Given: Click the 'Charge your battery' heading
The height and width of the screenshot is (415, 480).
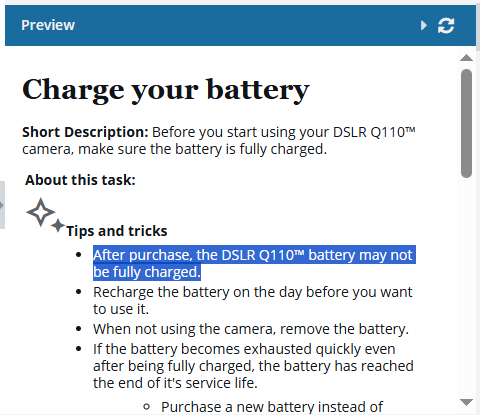Looking at the screenshot, I should pyautogui.click(x=166, y=90).
